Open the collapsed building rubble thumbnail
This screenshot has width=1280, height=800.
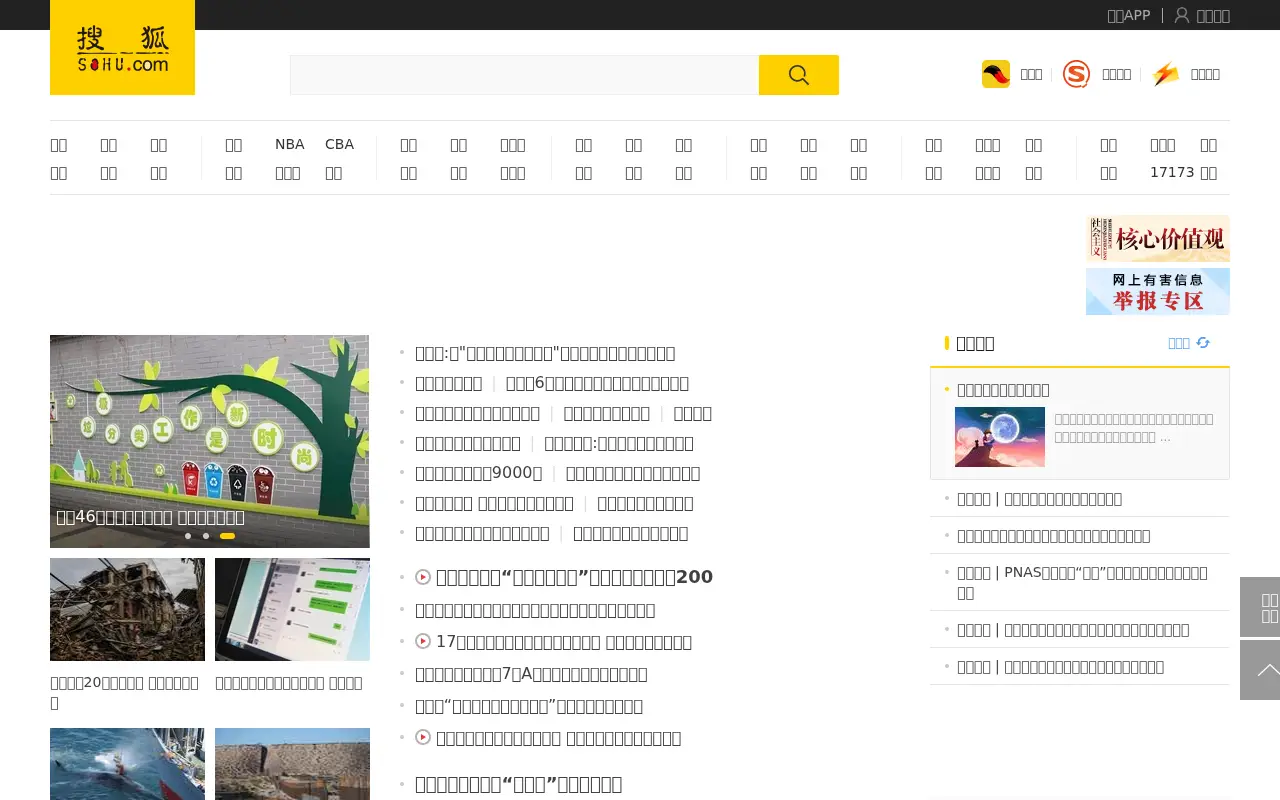click(127, 609)
